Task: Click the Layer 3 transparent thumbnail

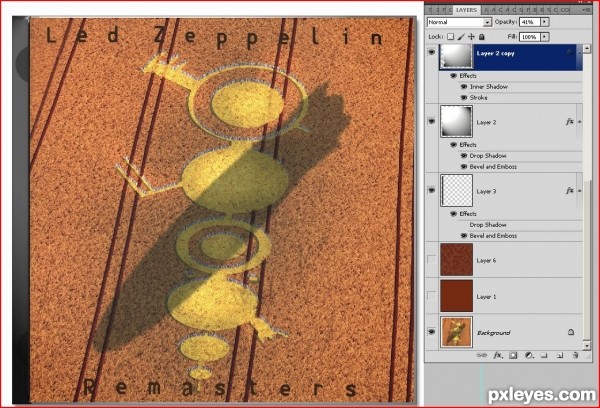Action: 457,190
